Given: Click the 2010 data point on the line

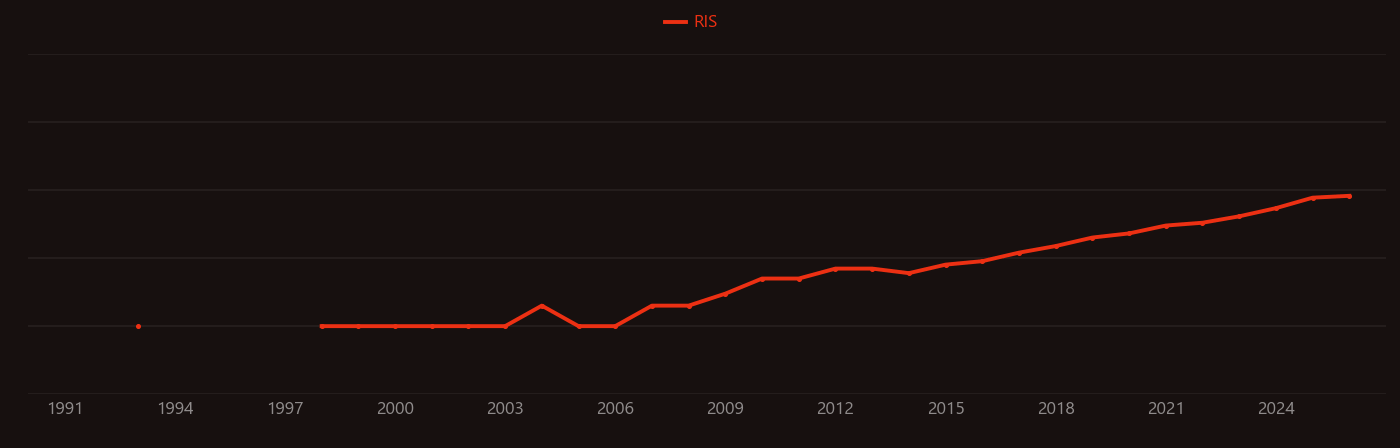Looking at the screenshot, I should coord(762,279).
